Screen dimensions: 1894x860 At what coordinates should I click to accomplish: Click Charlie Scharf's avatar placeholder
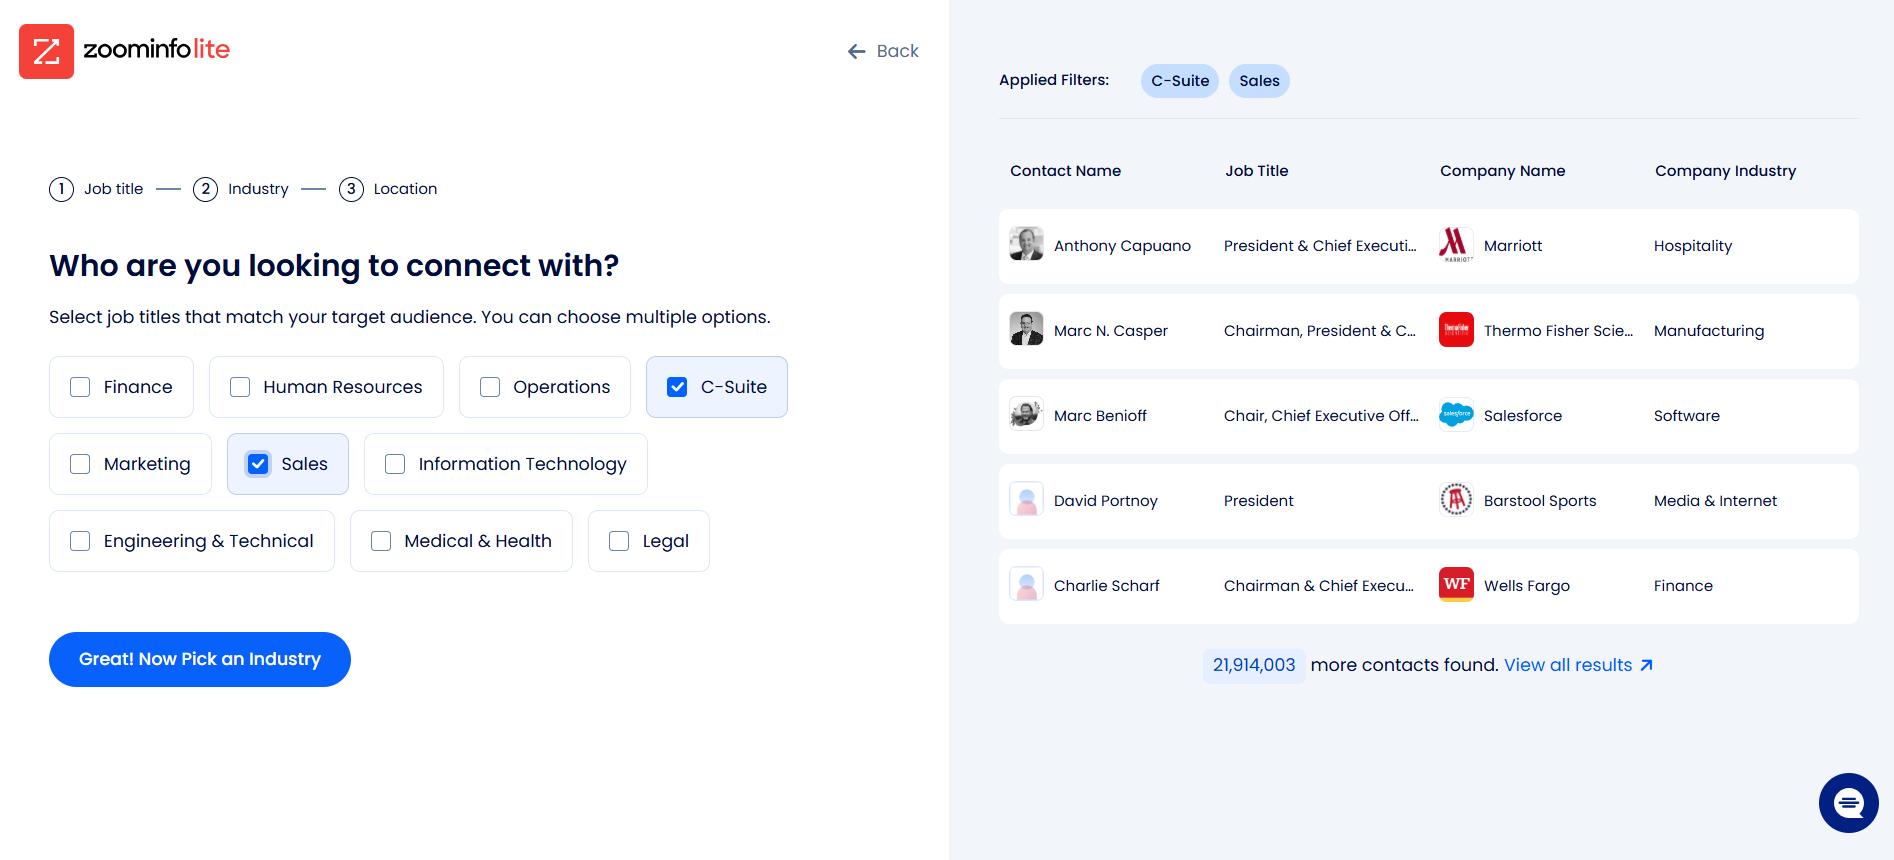click(x=1026, y=584)
